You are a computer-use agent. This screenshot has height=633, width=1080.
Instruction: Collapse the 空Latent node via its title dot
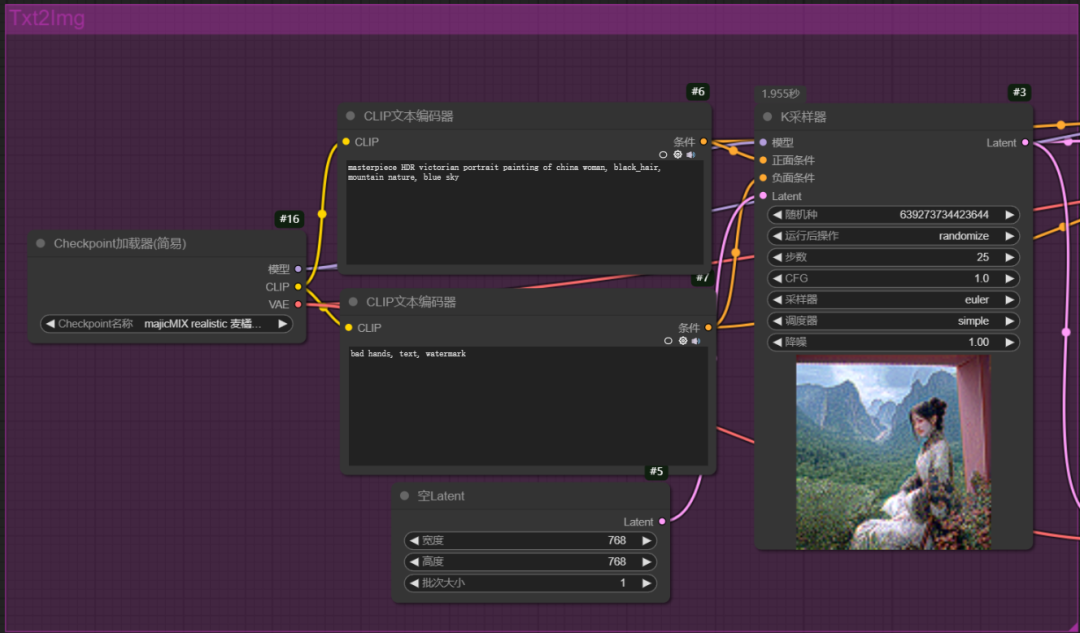pos(404,496)
